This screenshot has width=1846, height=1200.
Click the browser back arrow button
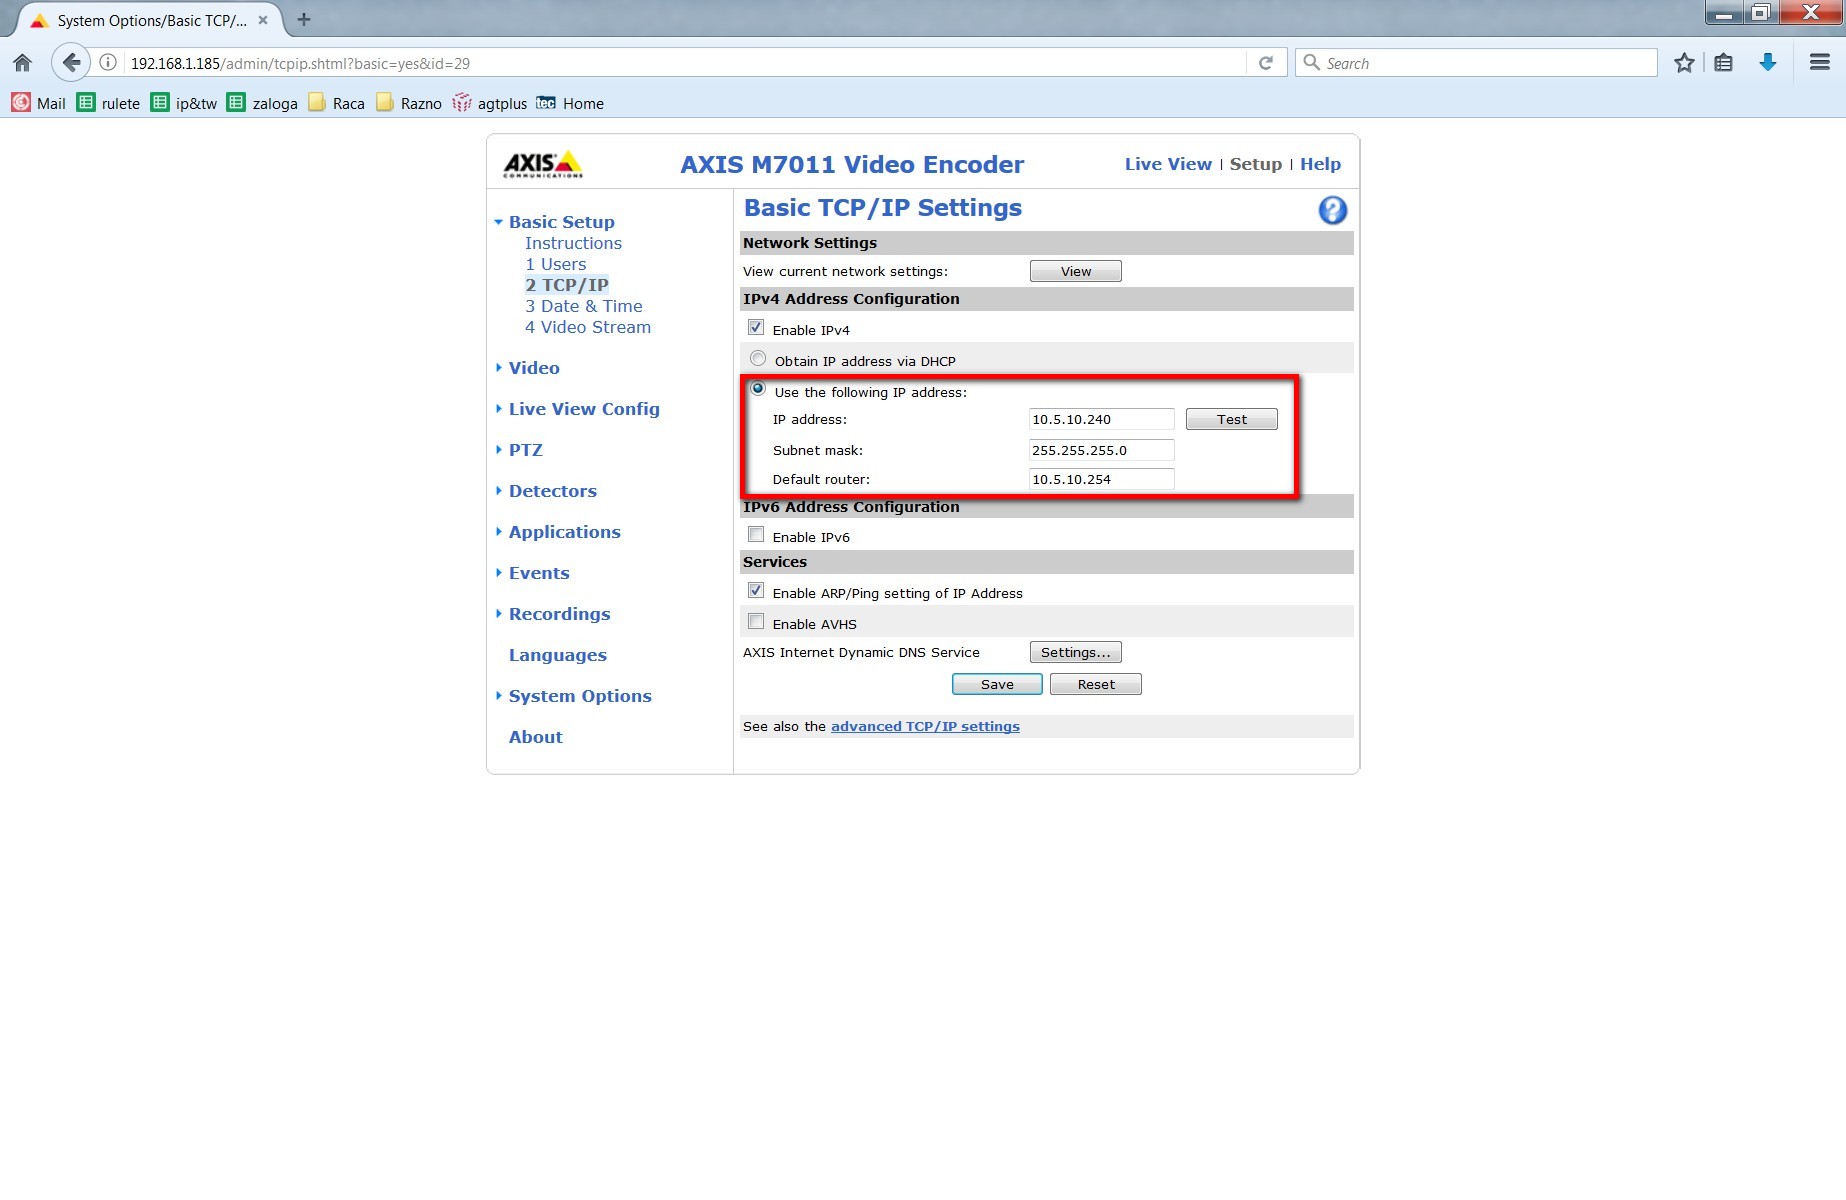point(70,63)
